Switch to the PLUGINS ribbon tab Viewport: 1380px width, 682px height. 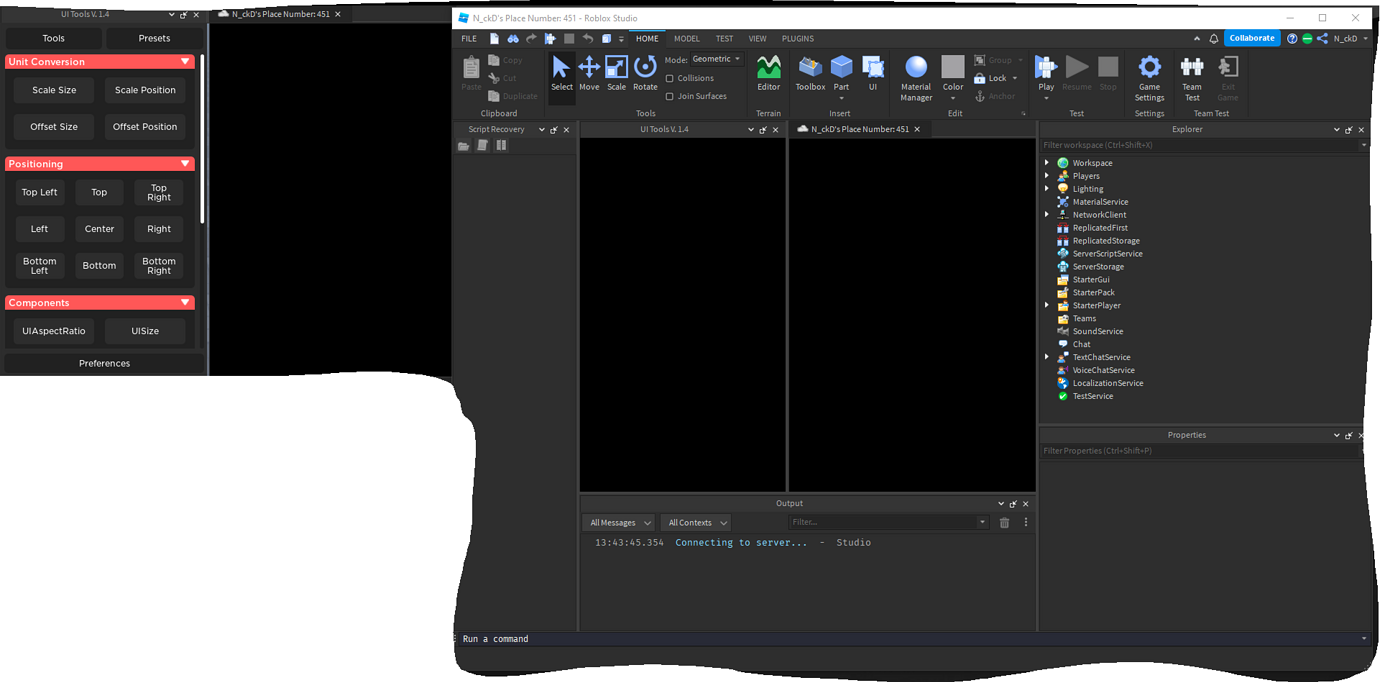[x=797, y=38]
